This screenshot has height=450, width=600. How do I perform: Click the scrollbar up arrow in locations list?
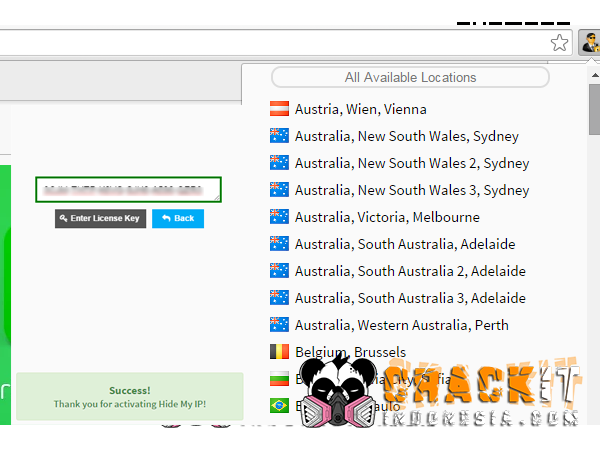coord(595,75)
